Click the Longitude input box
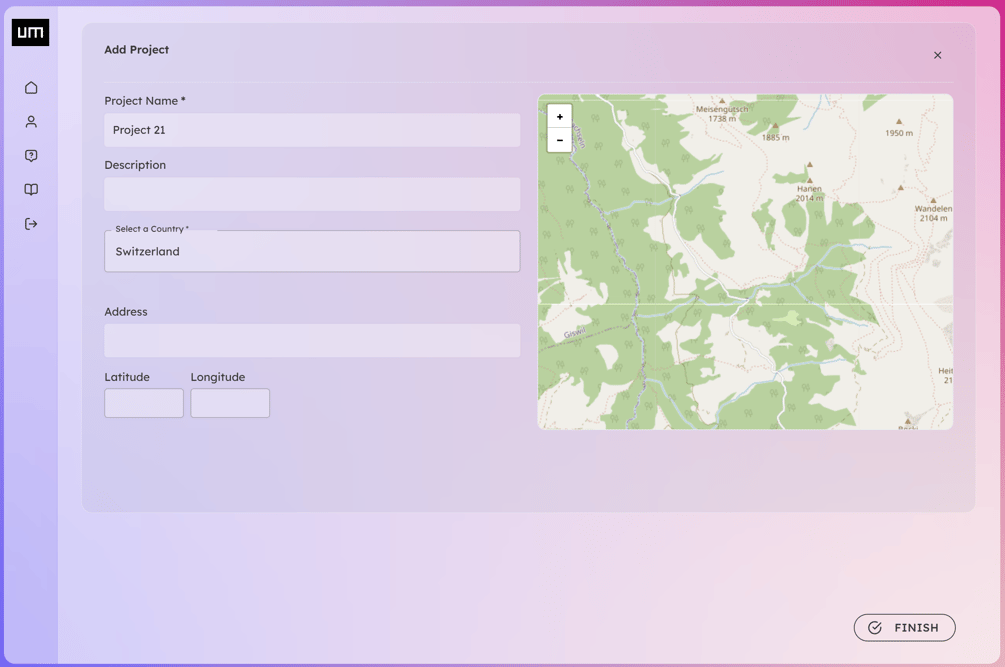 coord(230,403)
